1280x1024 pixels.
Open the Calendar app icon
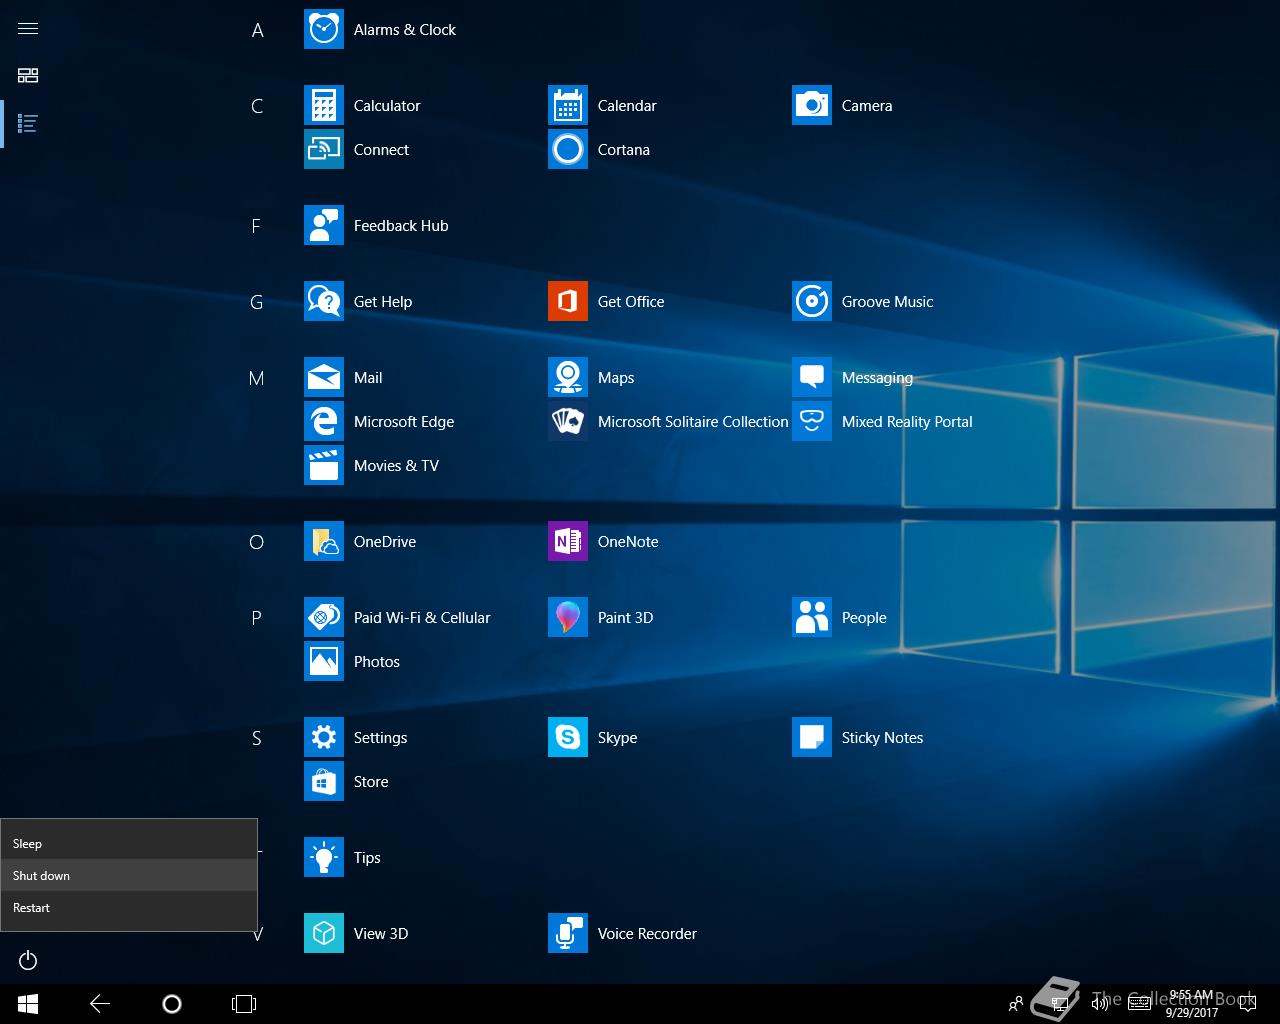[568, 105]
